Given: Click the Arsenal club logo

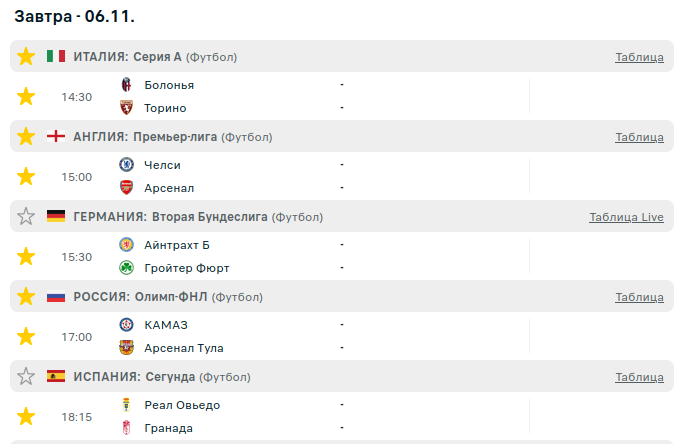Looking at the screenshot, I should 126,188.
